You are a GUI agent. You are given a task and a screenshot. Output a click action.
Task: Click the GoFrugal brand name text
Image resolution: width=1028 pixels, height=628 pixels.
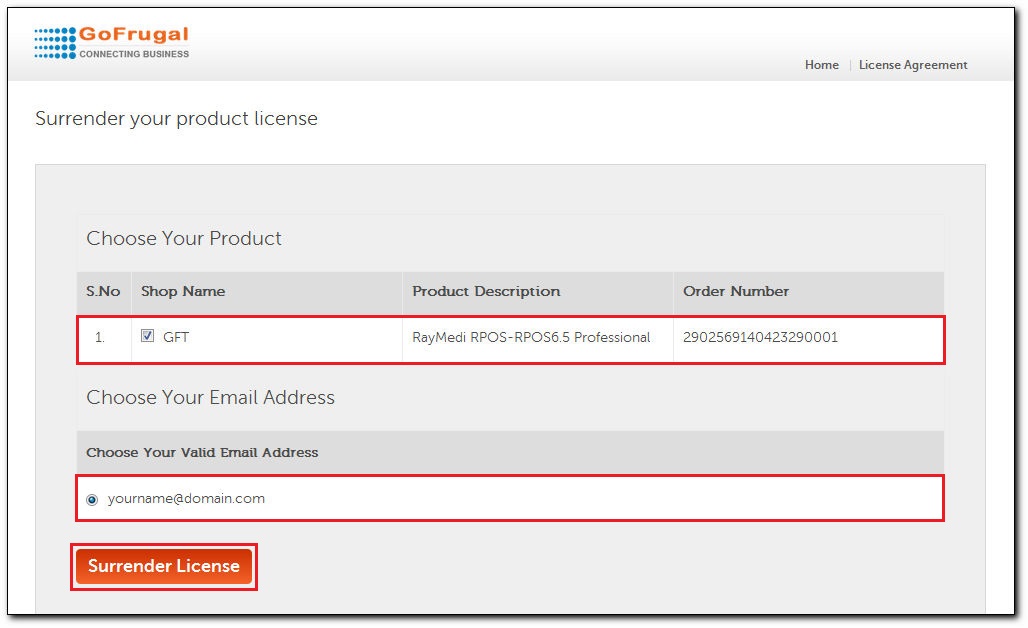pyautogui.click(x=134, y=35)
